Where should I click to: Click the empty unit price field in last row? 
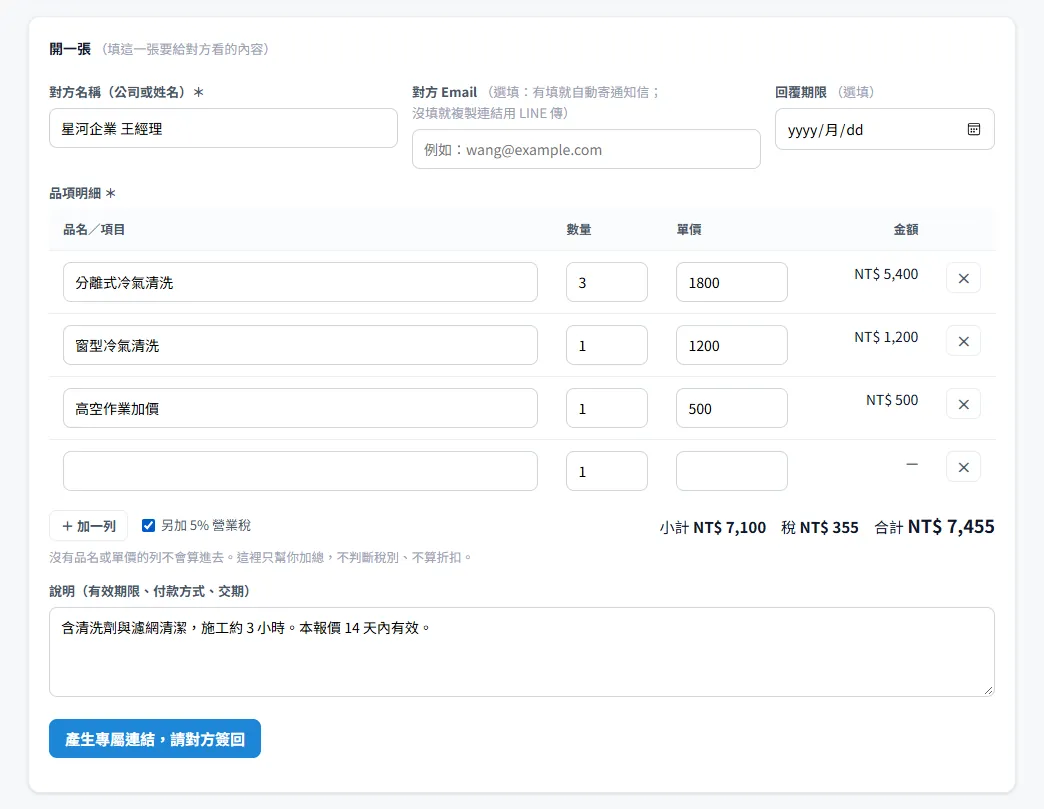732,471
